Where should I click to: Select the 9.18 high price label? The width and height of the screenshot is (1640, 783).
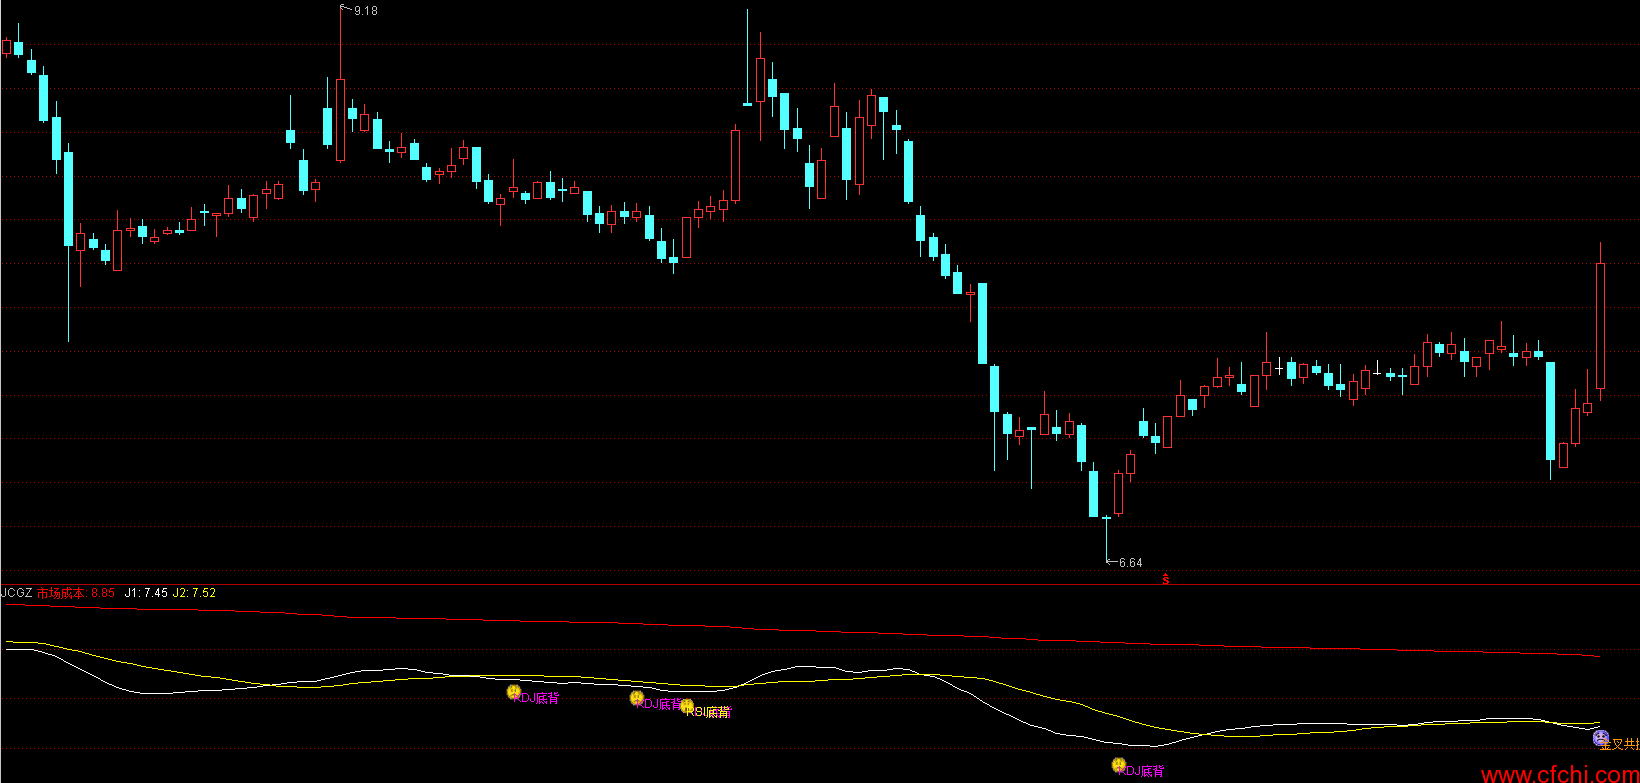click(366, 11)
